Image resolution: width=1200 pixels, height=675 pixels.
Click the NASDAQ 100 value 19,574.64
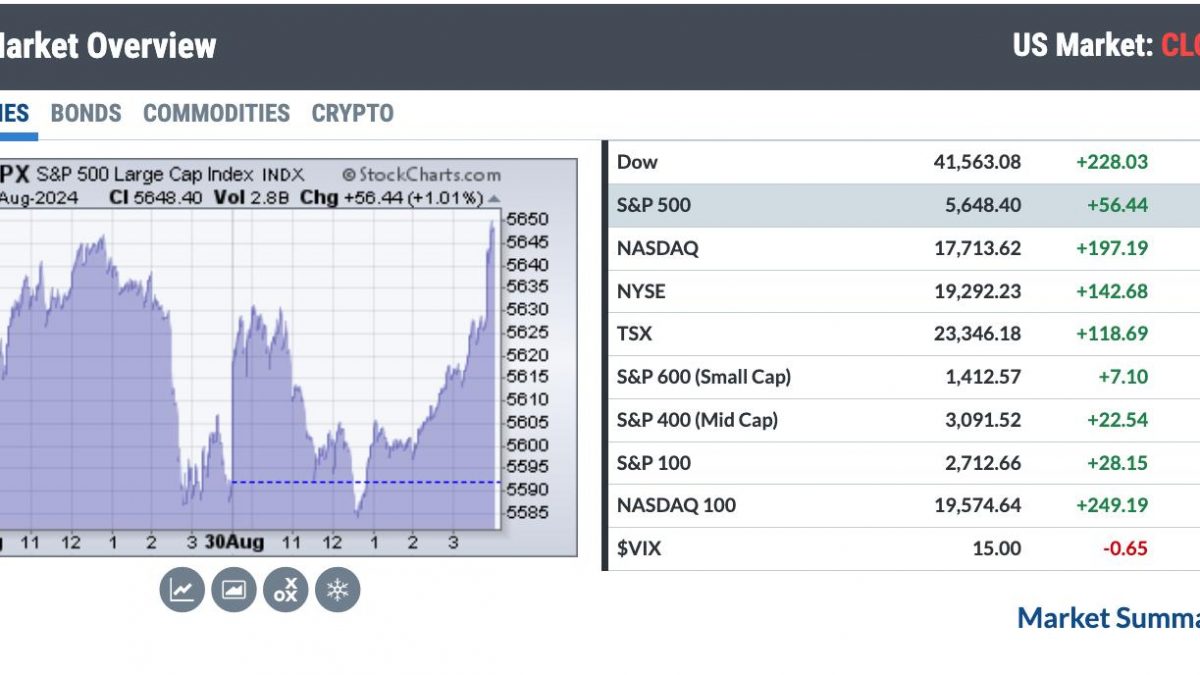[976, 506]
